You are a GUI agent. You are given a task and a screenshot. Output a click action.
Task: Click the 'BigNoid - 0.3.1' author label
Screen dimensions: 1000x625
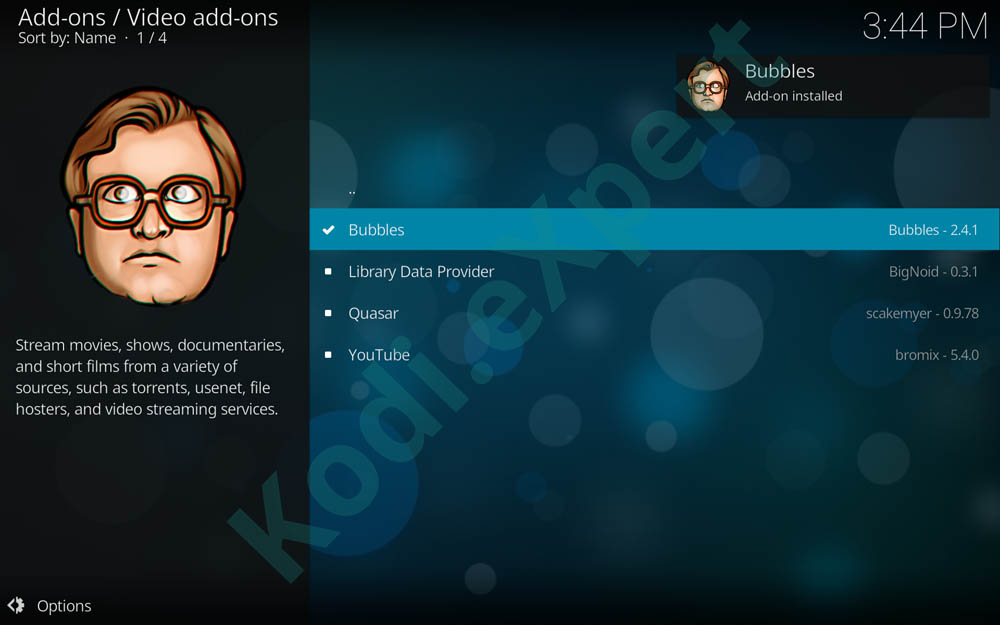933,272
